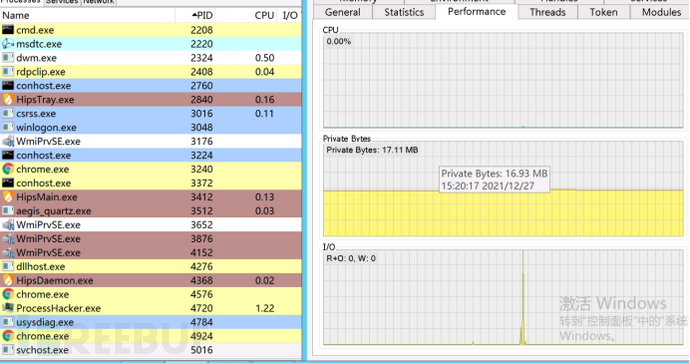Click CPU value '0.13' for HipsMain.exe
This screenshot has height=363, width=690.
[265, 197]
